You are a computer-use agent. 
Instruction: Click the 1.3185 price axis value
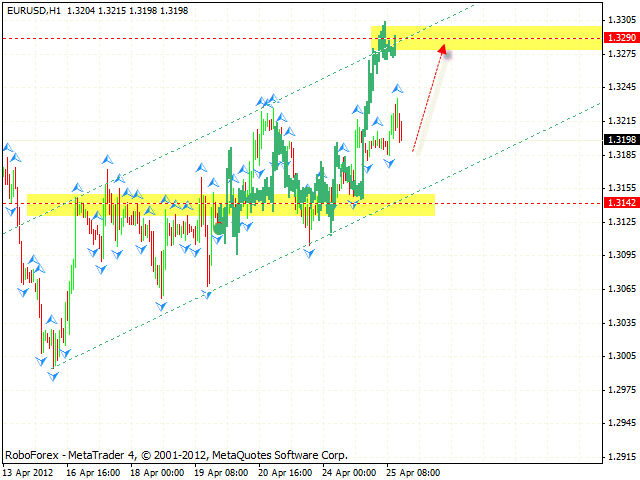pyautogui.click(x=622, y=155)
